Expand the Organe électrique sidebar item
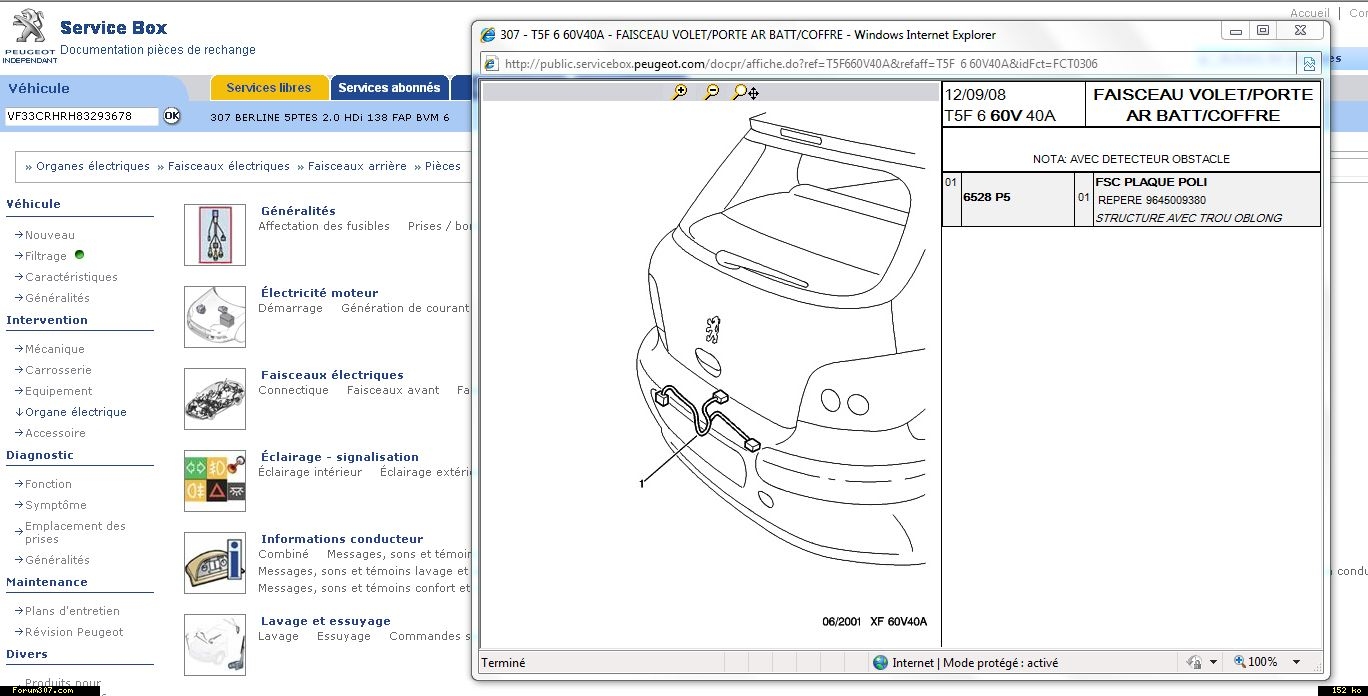Viewport: 1368px width, 696px height. coord(76,412)
